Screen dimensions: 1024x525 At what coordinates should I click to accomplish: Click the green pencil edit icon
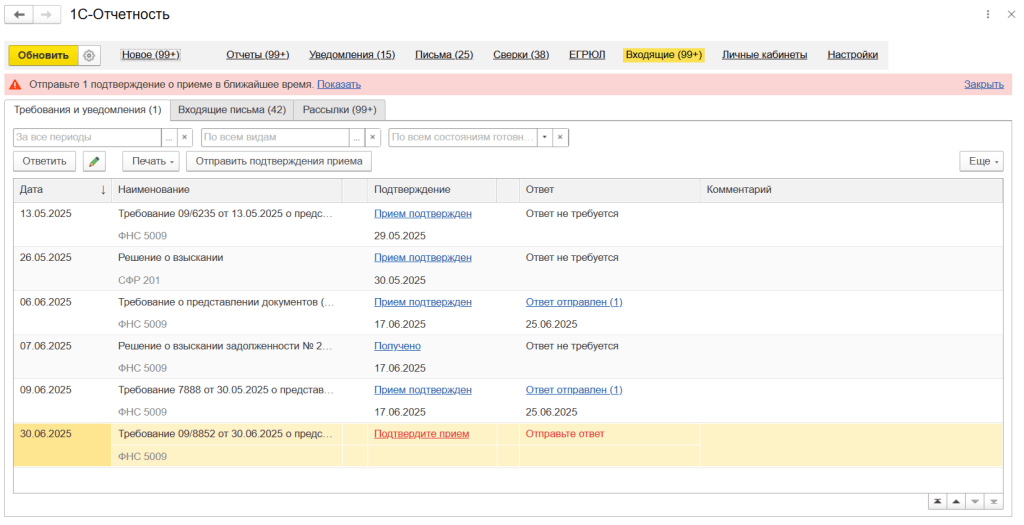(94, 161)
